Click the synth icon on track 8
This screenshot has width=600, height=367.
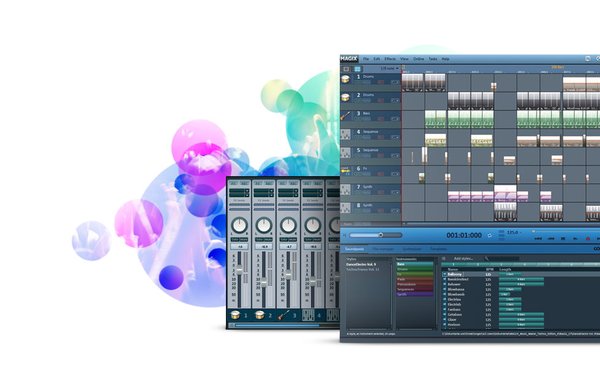tap(346, 208)
